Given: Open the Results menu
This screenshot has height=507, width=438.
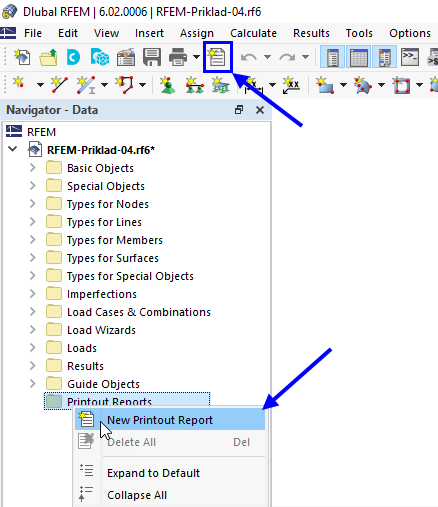Looking at the screenshot, I should coord(311,33).
